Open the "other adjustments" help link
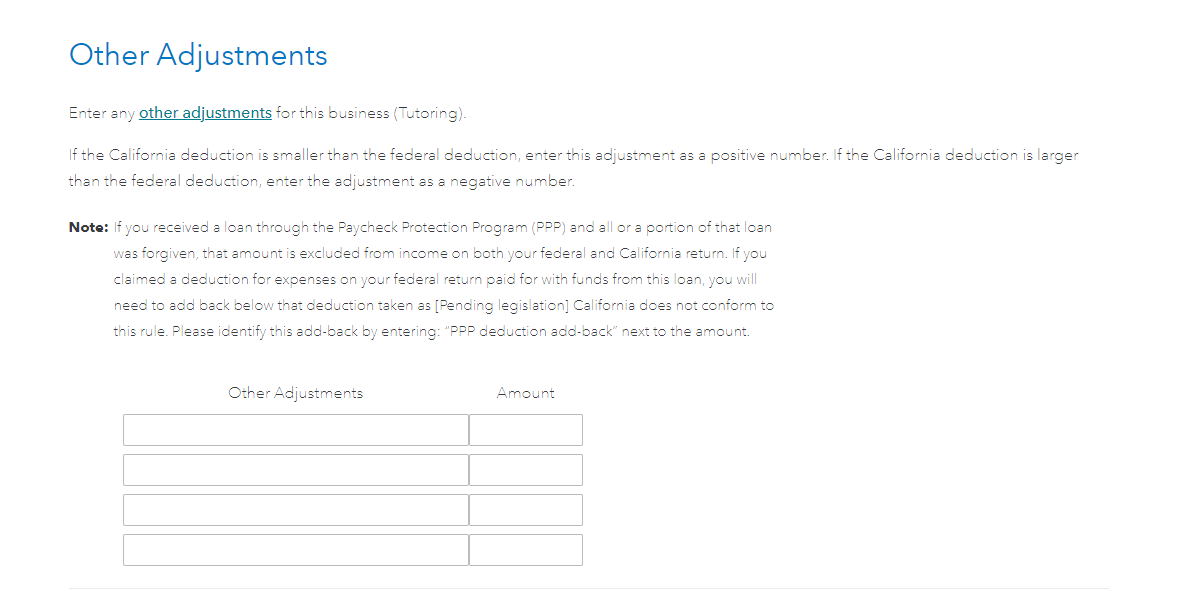1199x591 pixels. pyautogui.click(x=205, y=113)
